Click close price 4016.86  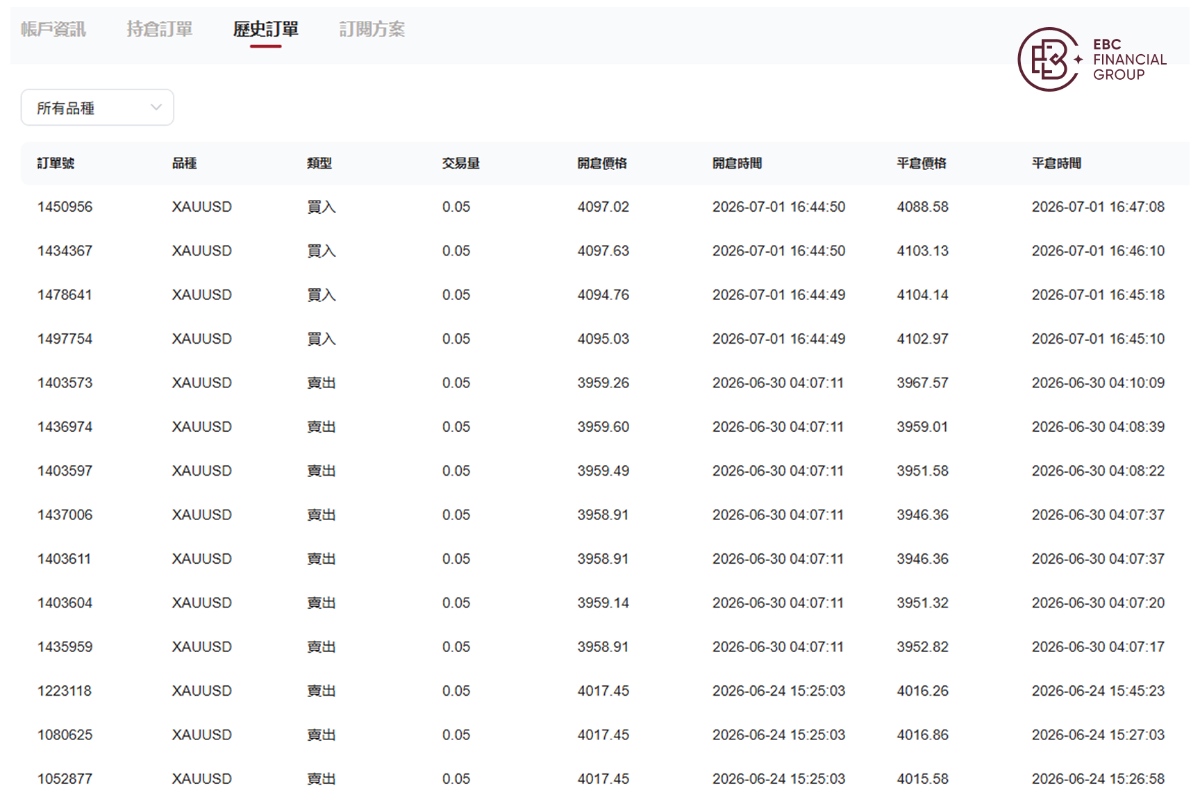(x=923, y=735)
